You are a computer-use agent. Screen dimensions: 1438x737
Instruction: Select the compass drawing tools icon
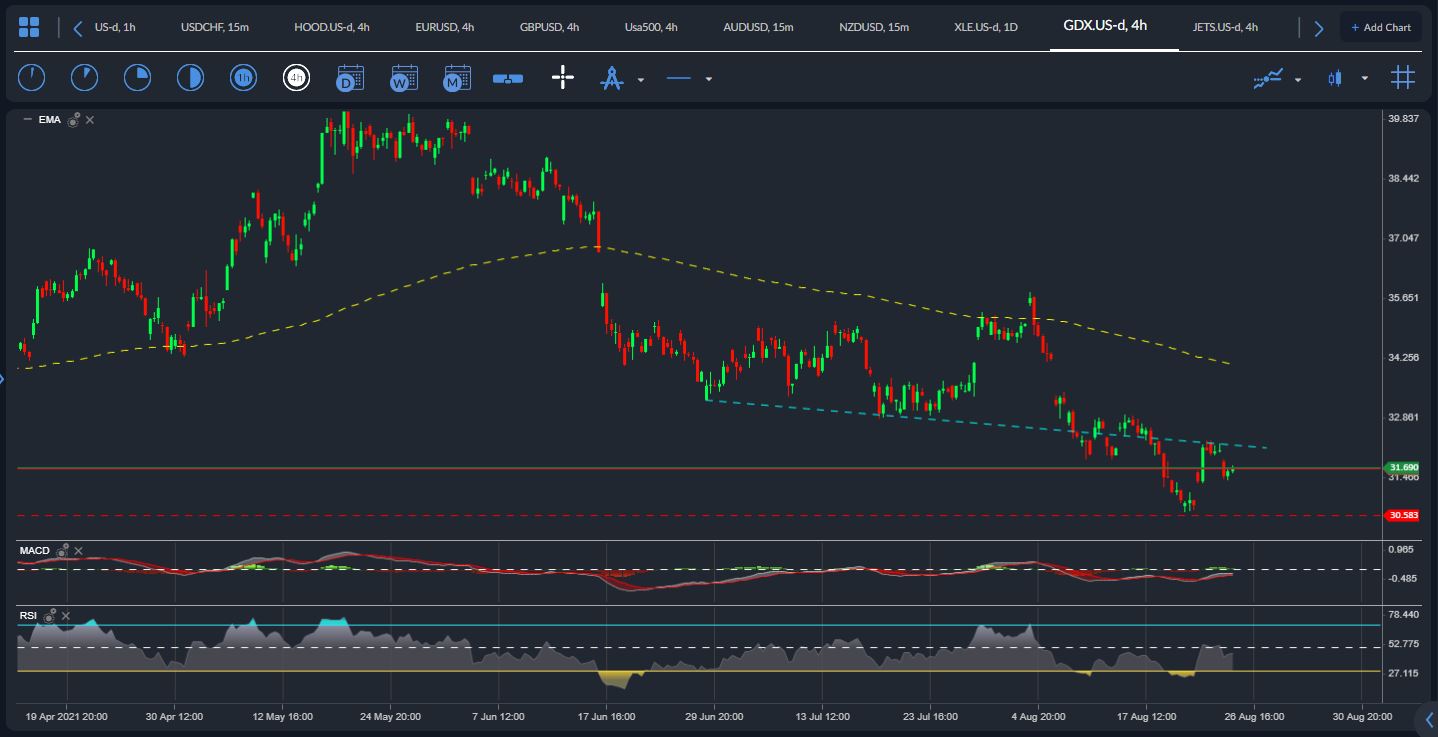pos(611,78)
